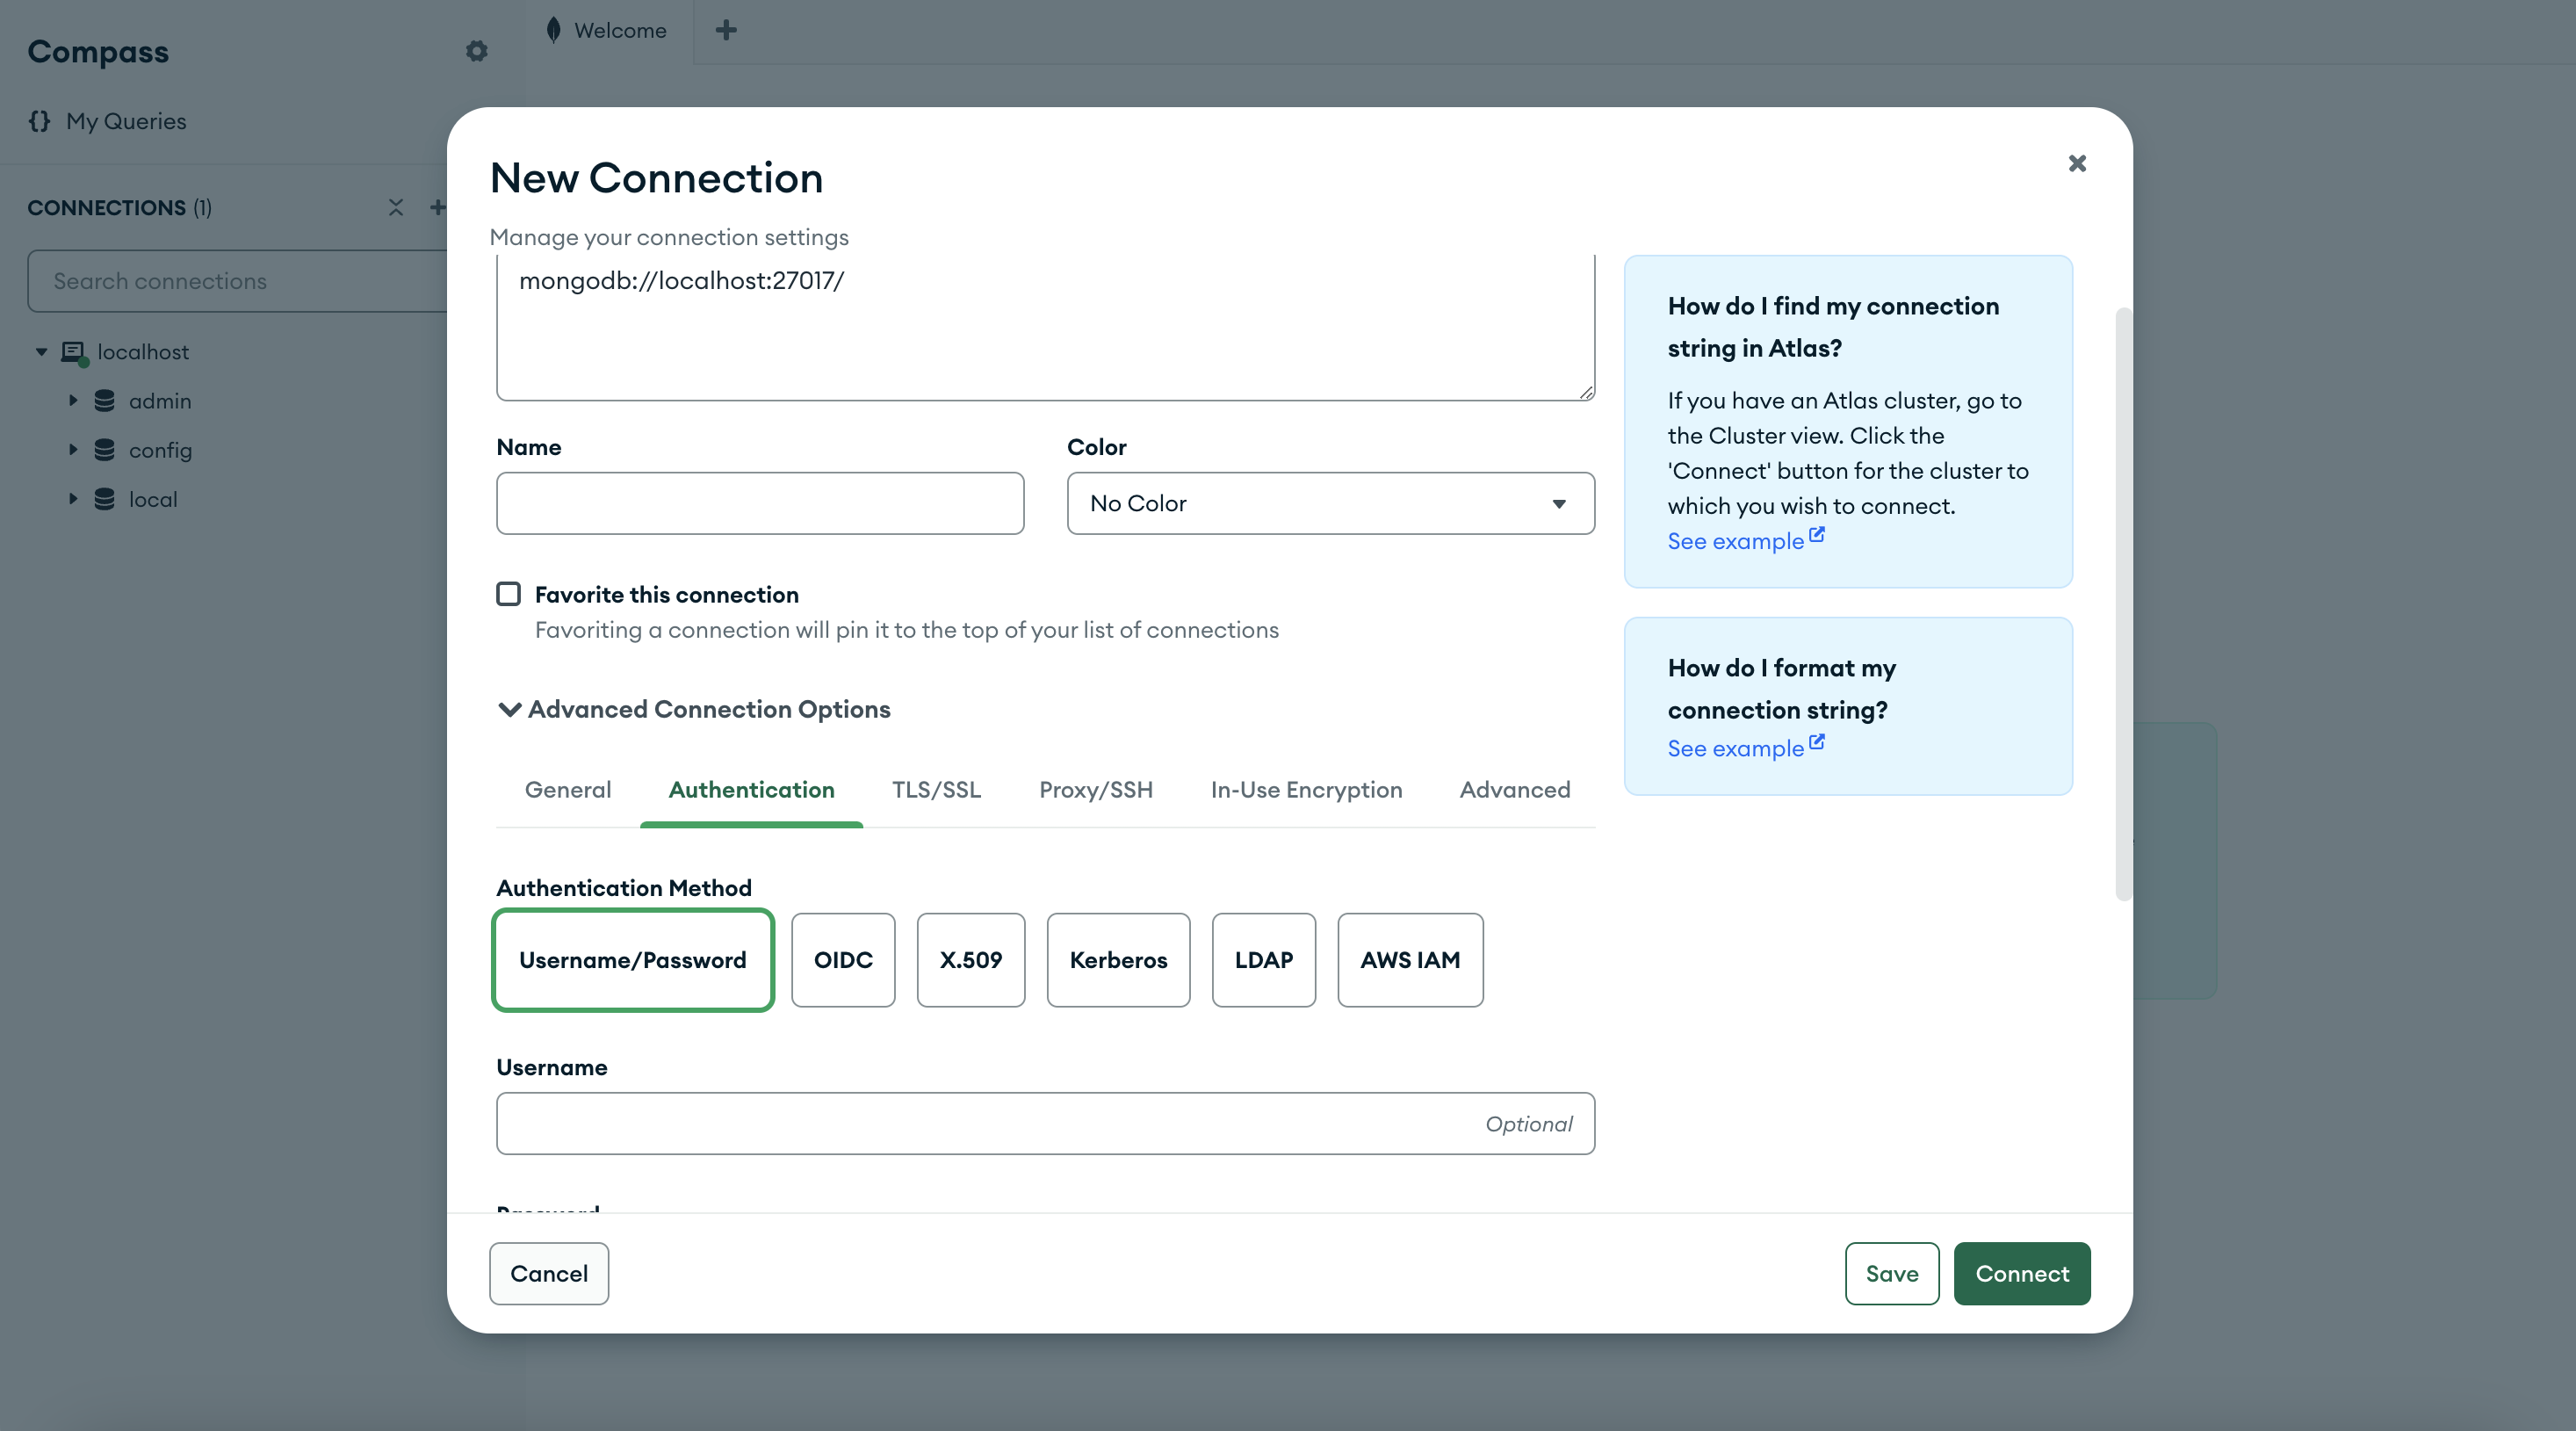Click the dialog vertical scrollbar
Screen dimensions: 2576x1431
[2124, 605]
